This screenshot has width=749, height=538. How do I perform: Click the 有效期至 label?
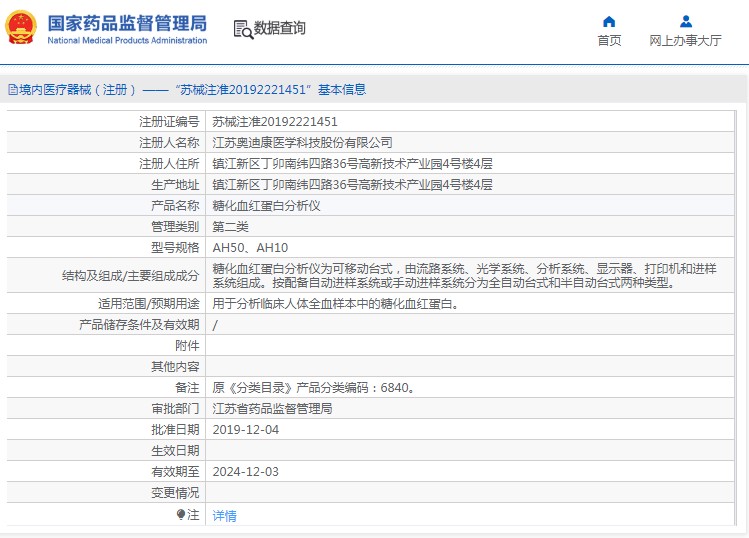(x=175, y=472)
